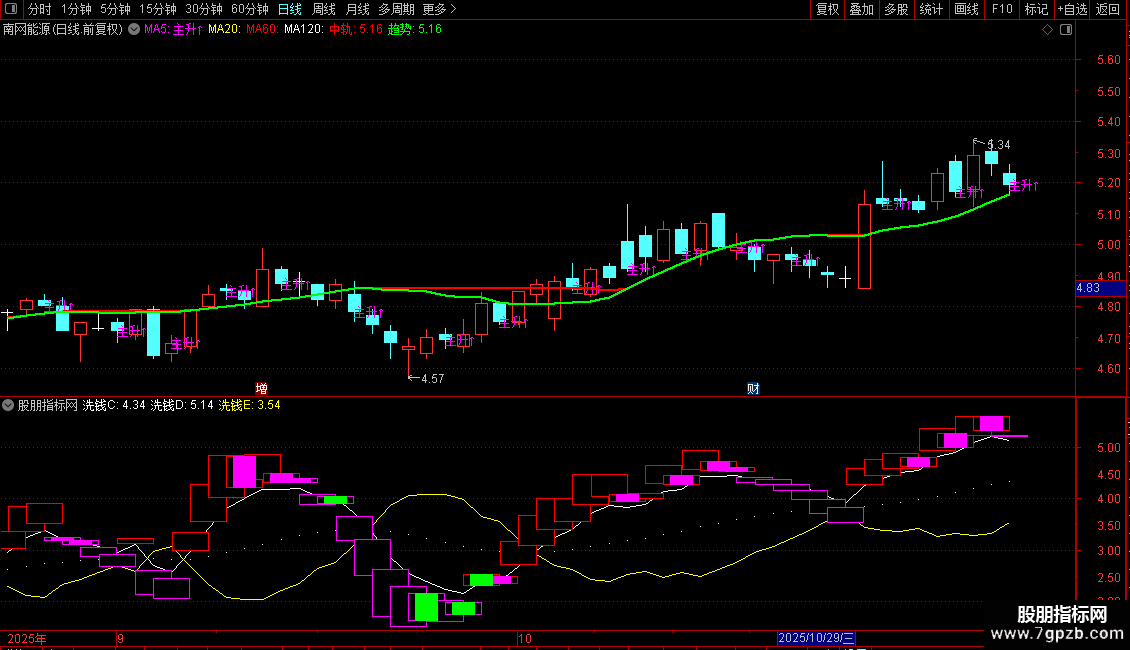The width and height of the screenshot is (1130, 650).
Task: Switch to 15分钟 period
Action: pos(158,9)
